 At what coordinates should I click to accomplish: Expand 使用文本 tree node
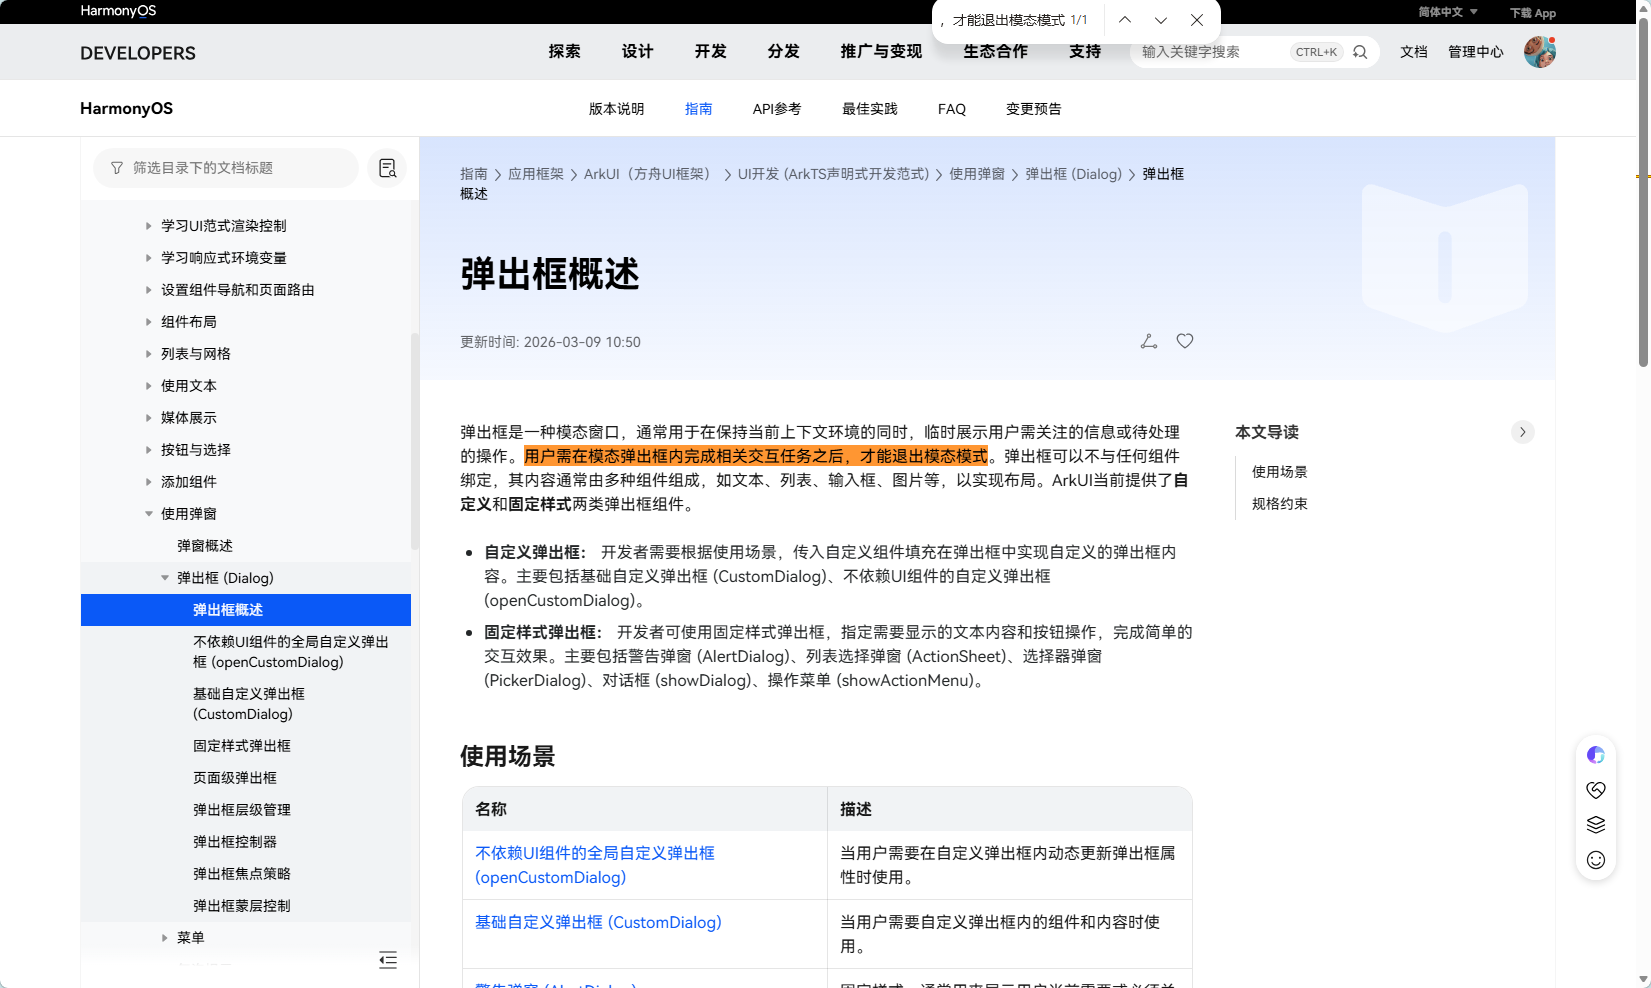(149, 386)
